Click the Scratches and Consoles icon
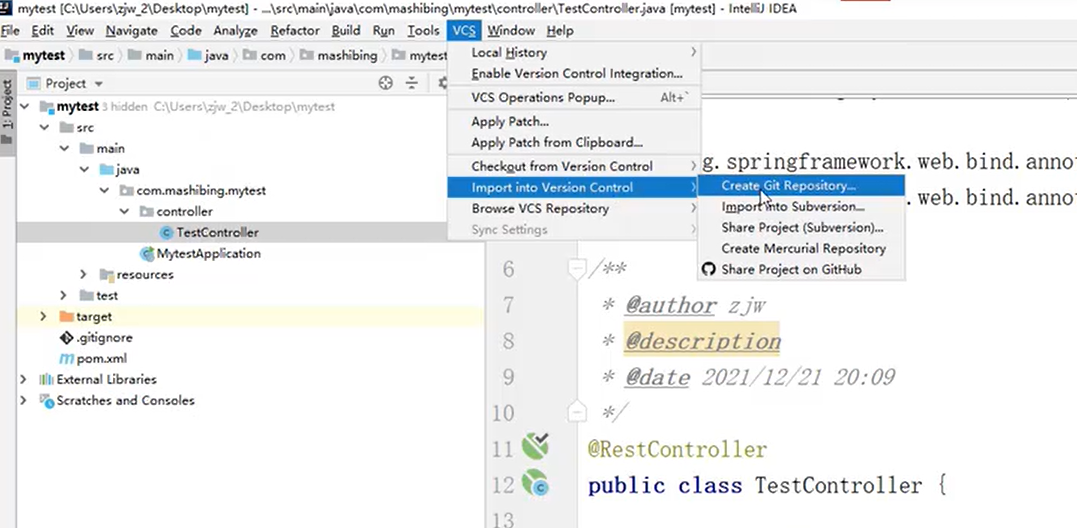Screen dimensions: 1077x528 (x=47, y=400)
